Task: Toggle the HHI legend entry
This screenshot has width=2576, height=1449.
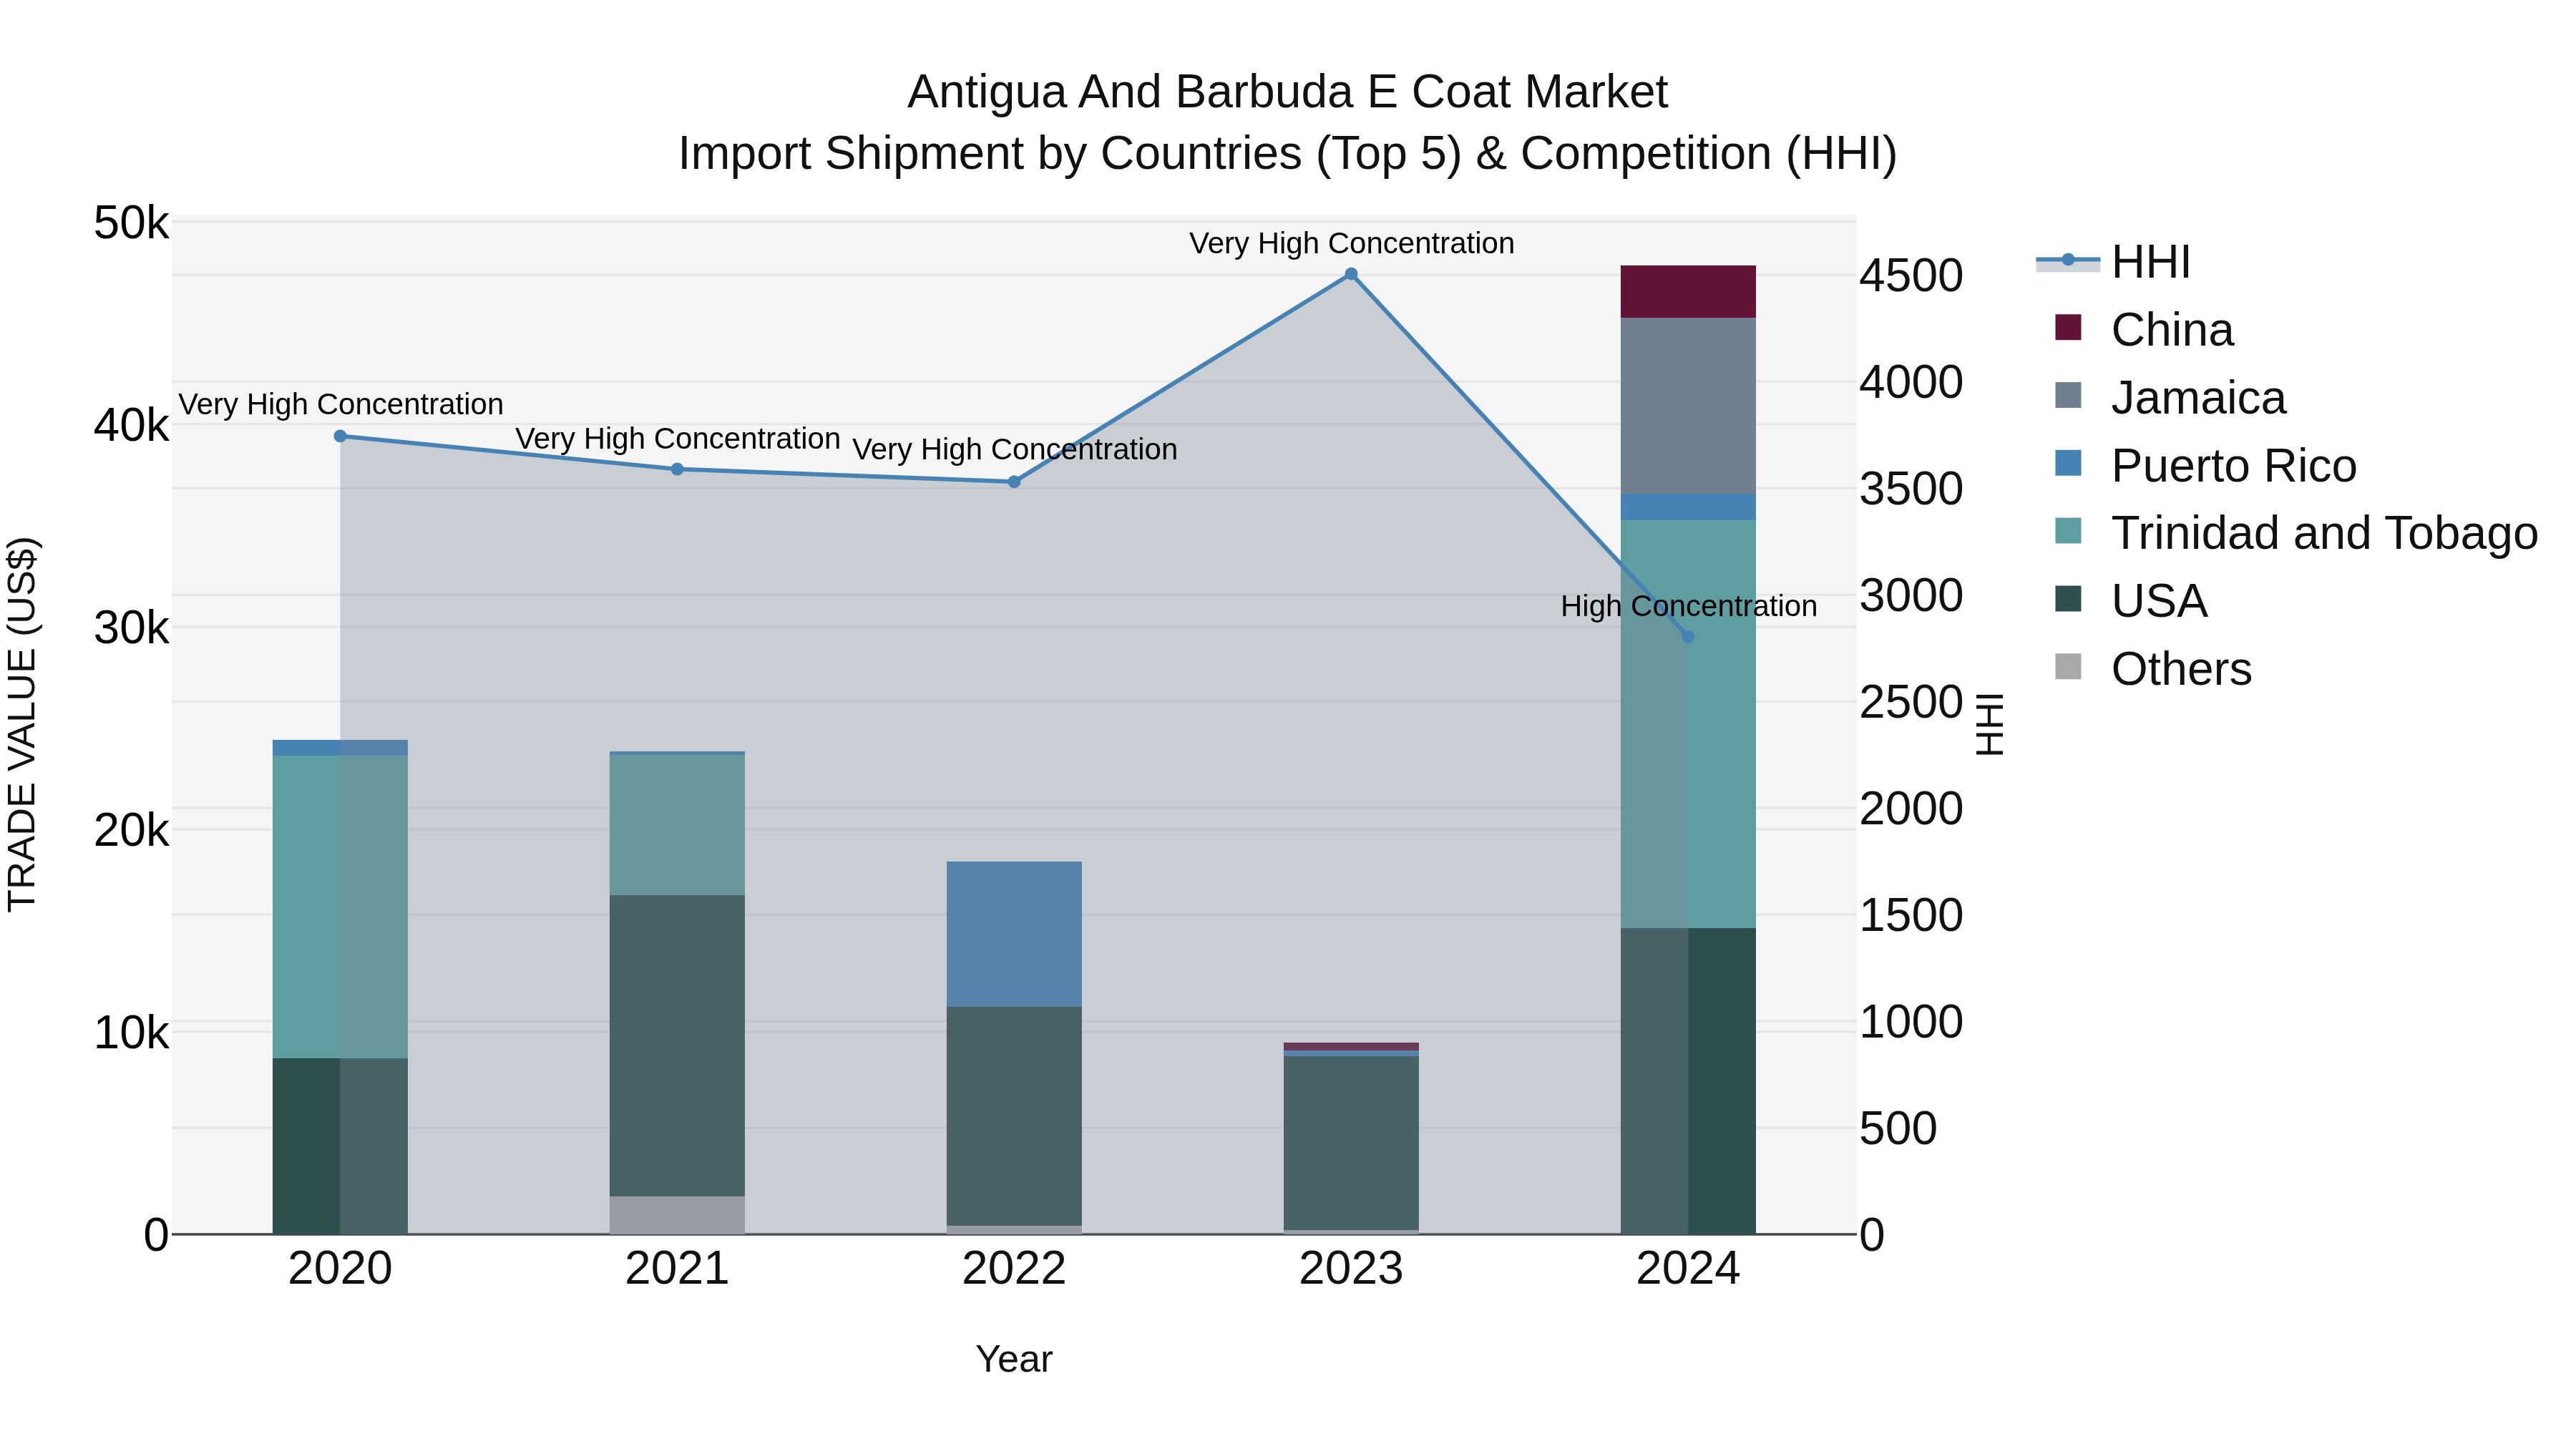Action: point(2114,262)
